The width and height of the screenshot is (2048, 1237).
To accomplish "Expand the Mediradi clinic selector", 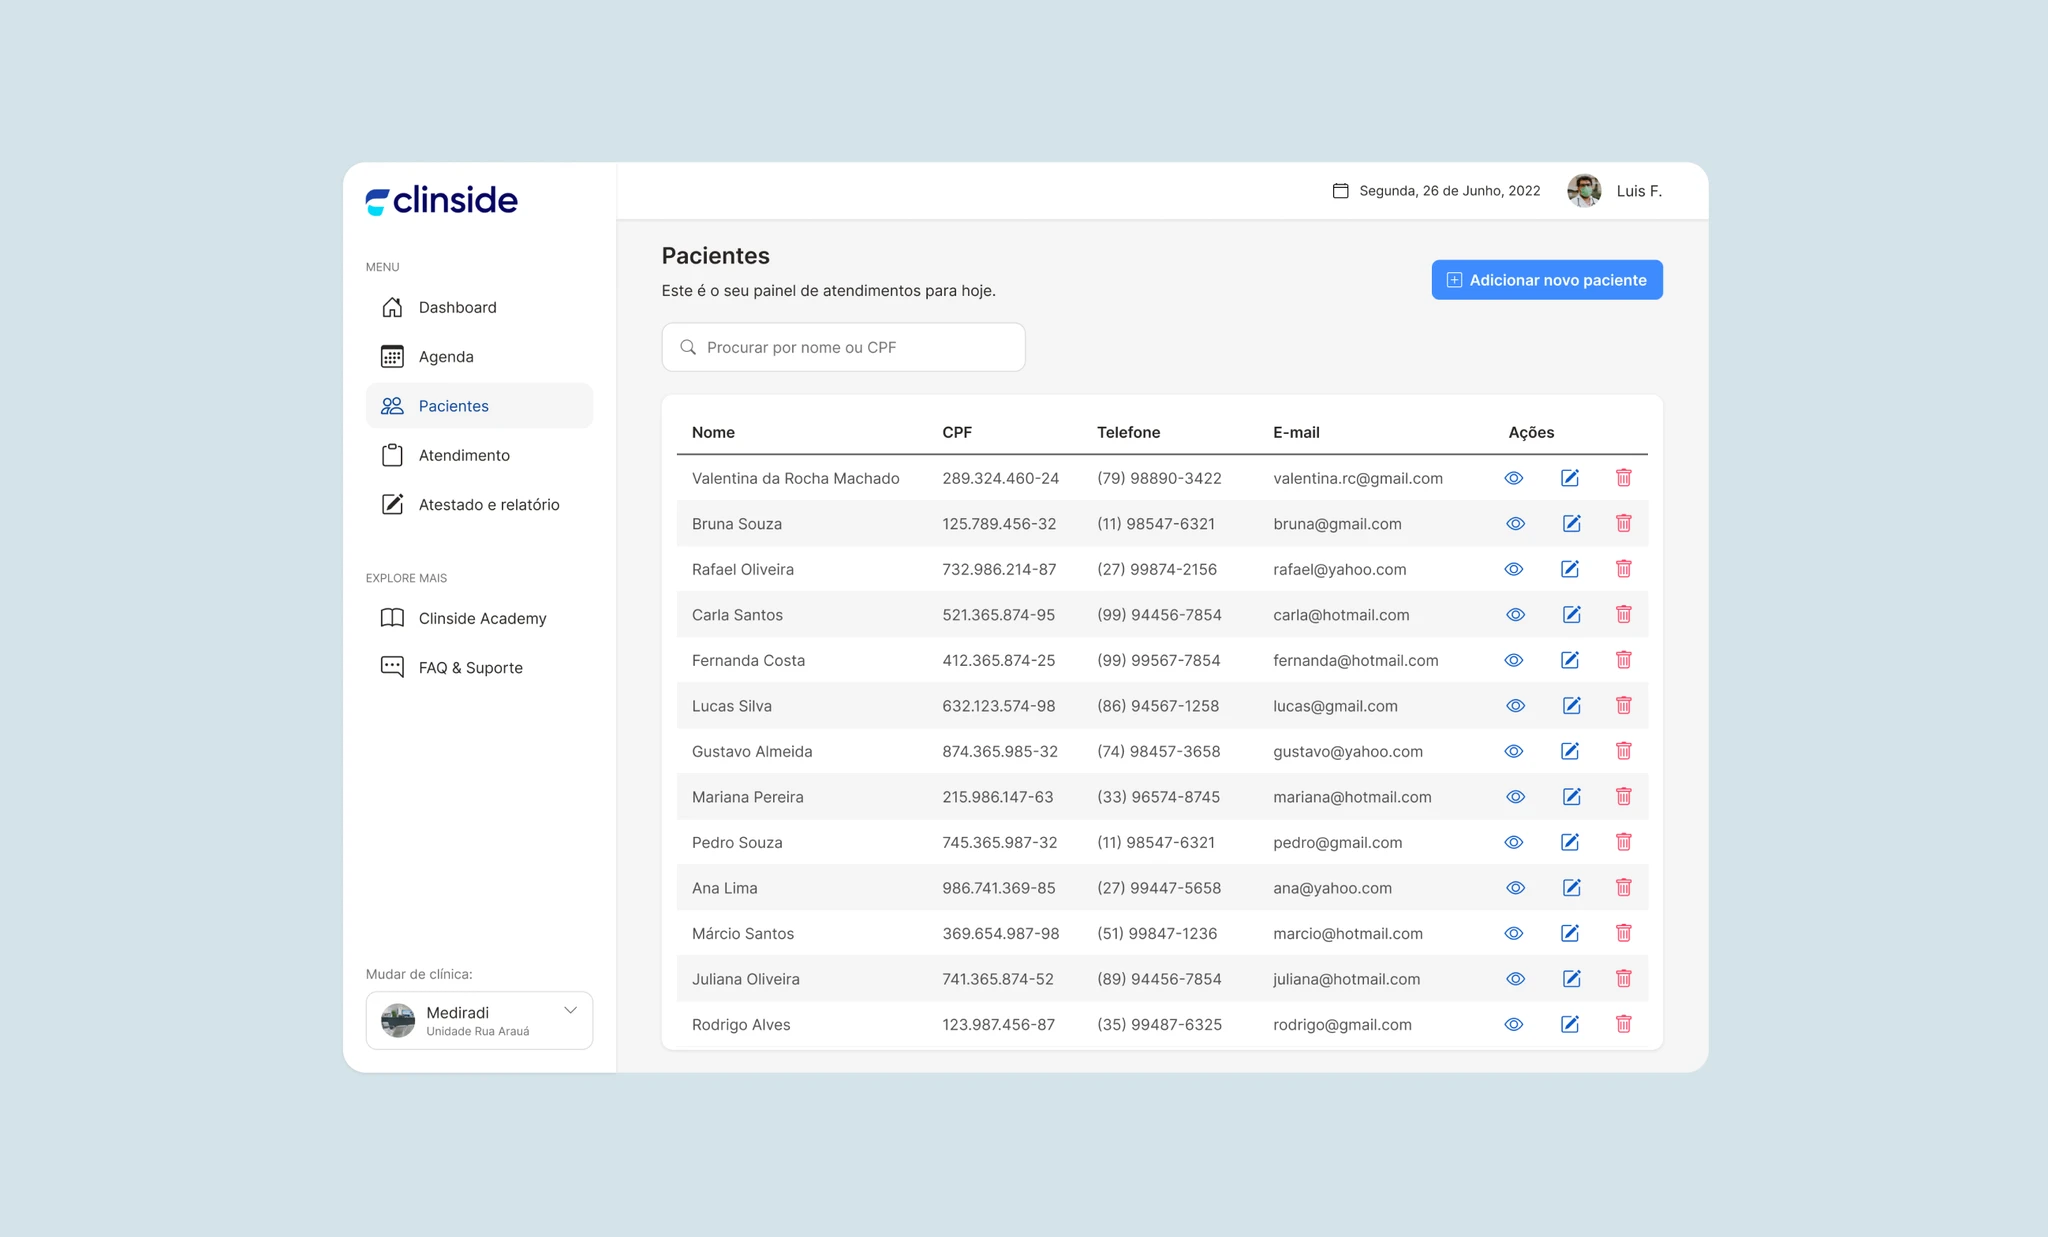I will click(x=479, y=1020).
